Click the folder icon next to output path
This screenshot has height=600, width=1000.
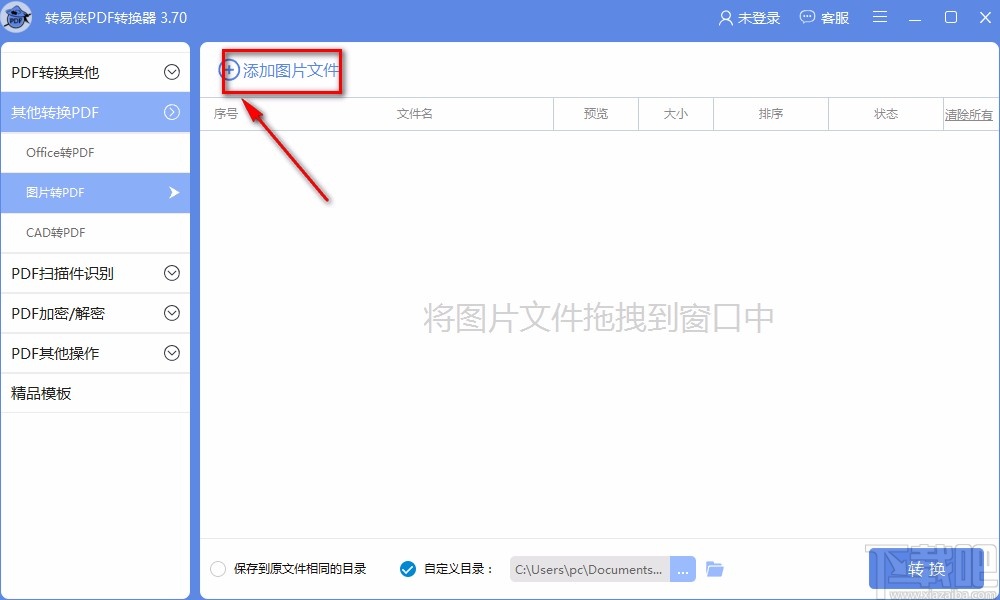click(x=714, y=568)
